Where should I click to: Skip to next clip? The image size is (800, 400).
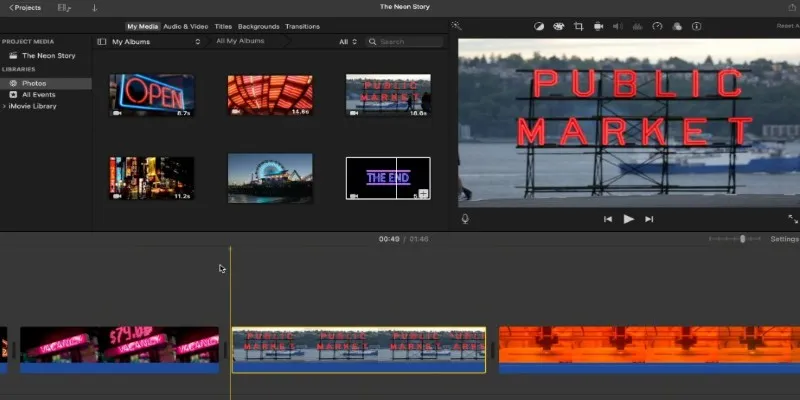pyautogui.click(x=649, y=219)
